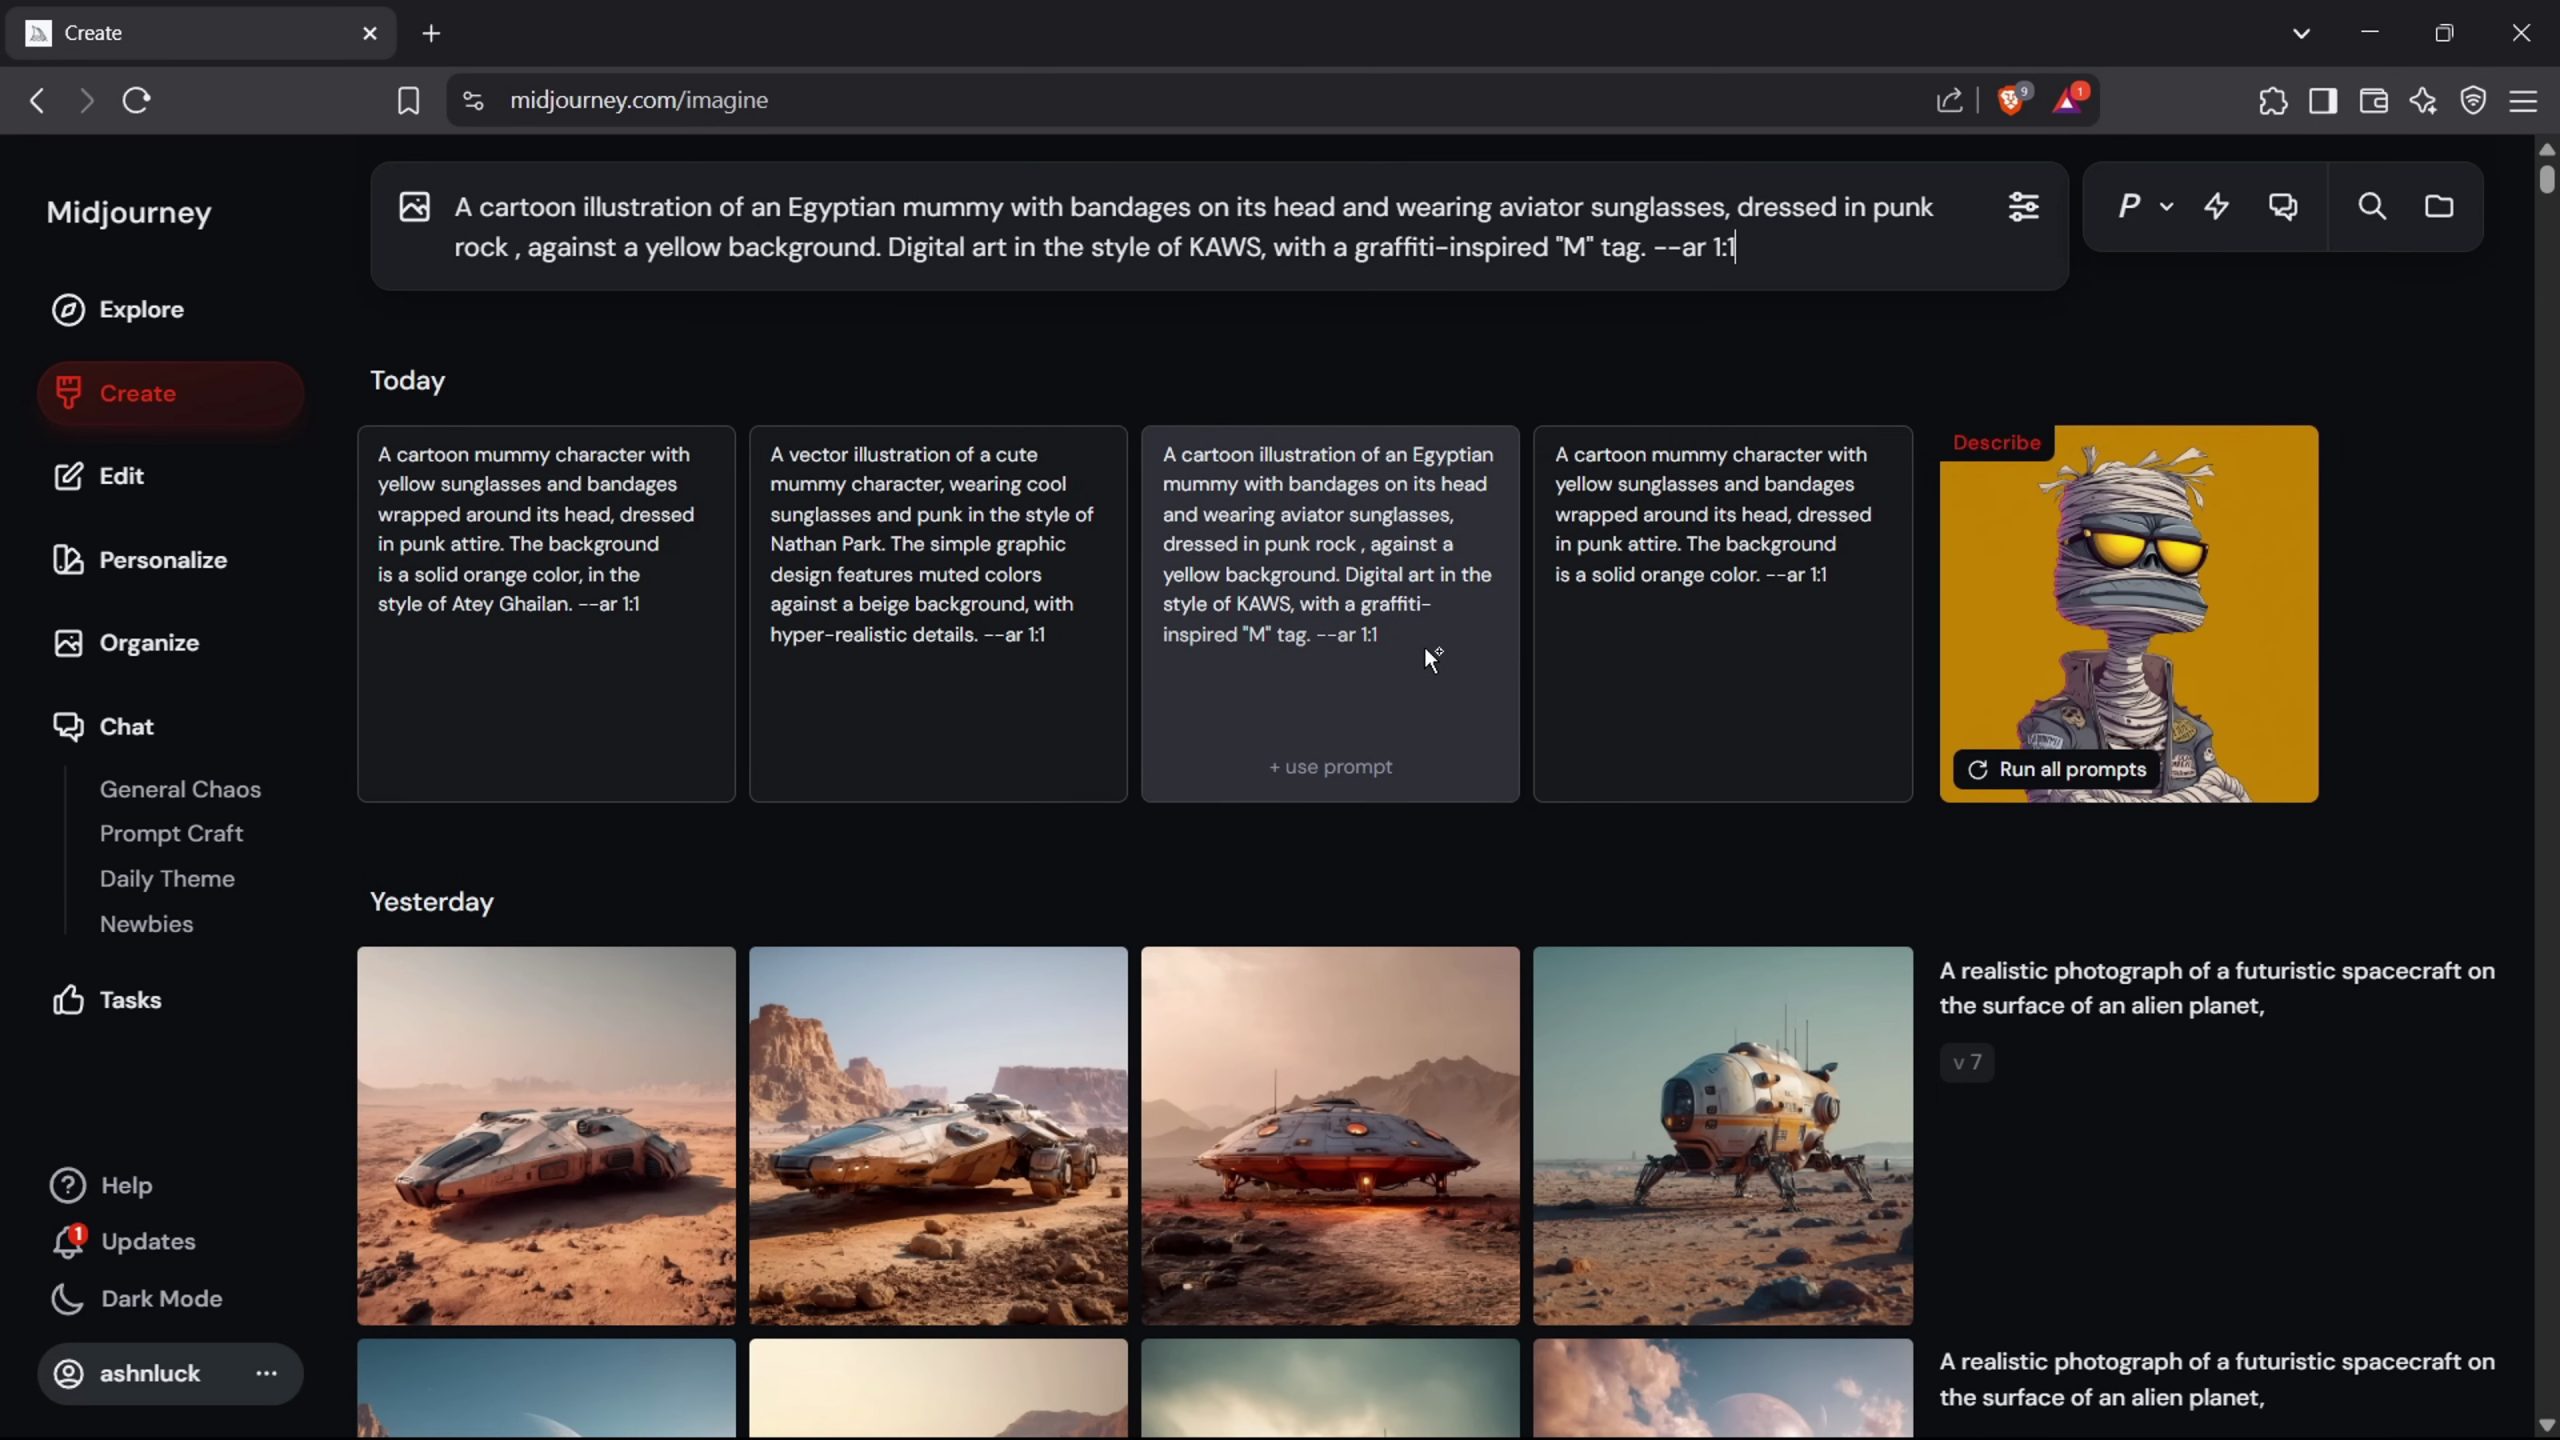Open the red flying saucer thumbnail
Image resolution: width=2560 pixels, height=1440 pixels.
click(1330, 1136)
